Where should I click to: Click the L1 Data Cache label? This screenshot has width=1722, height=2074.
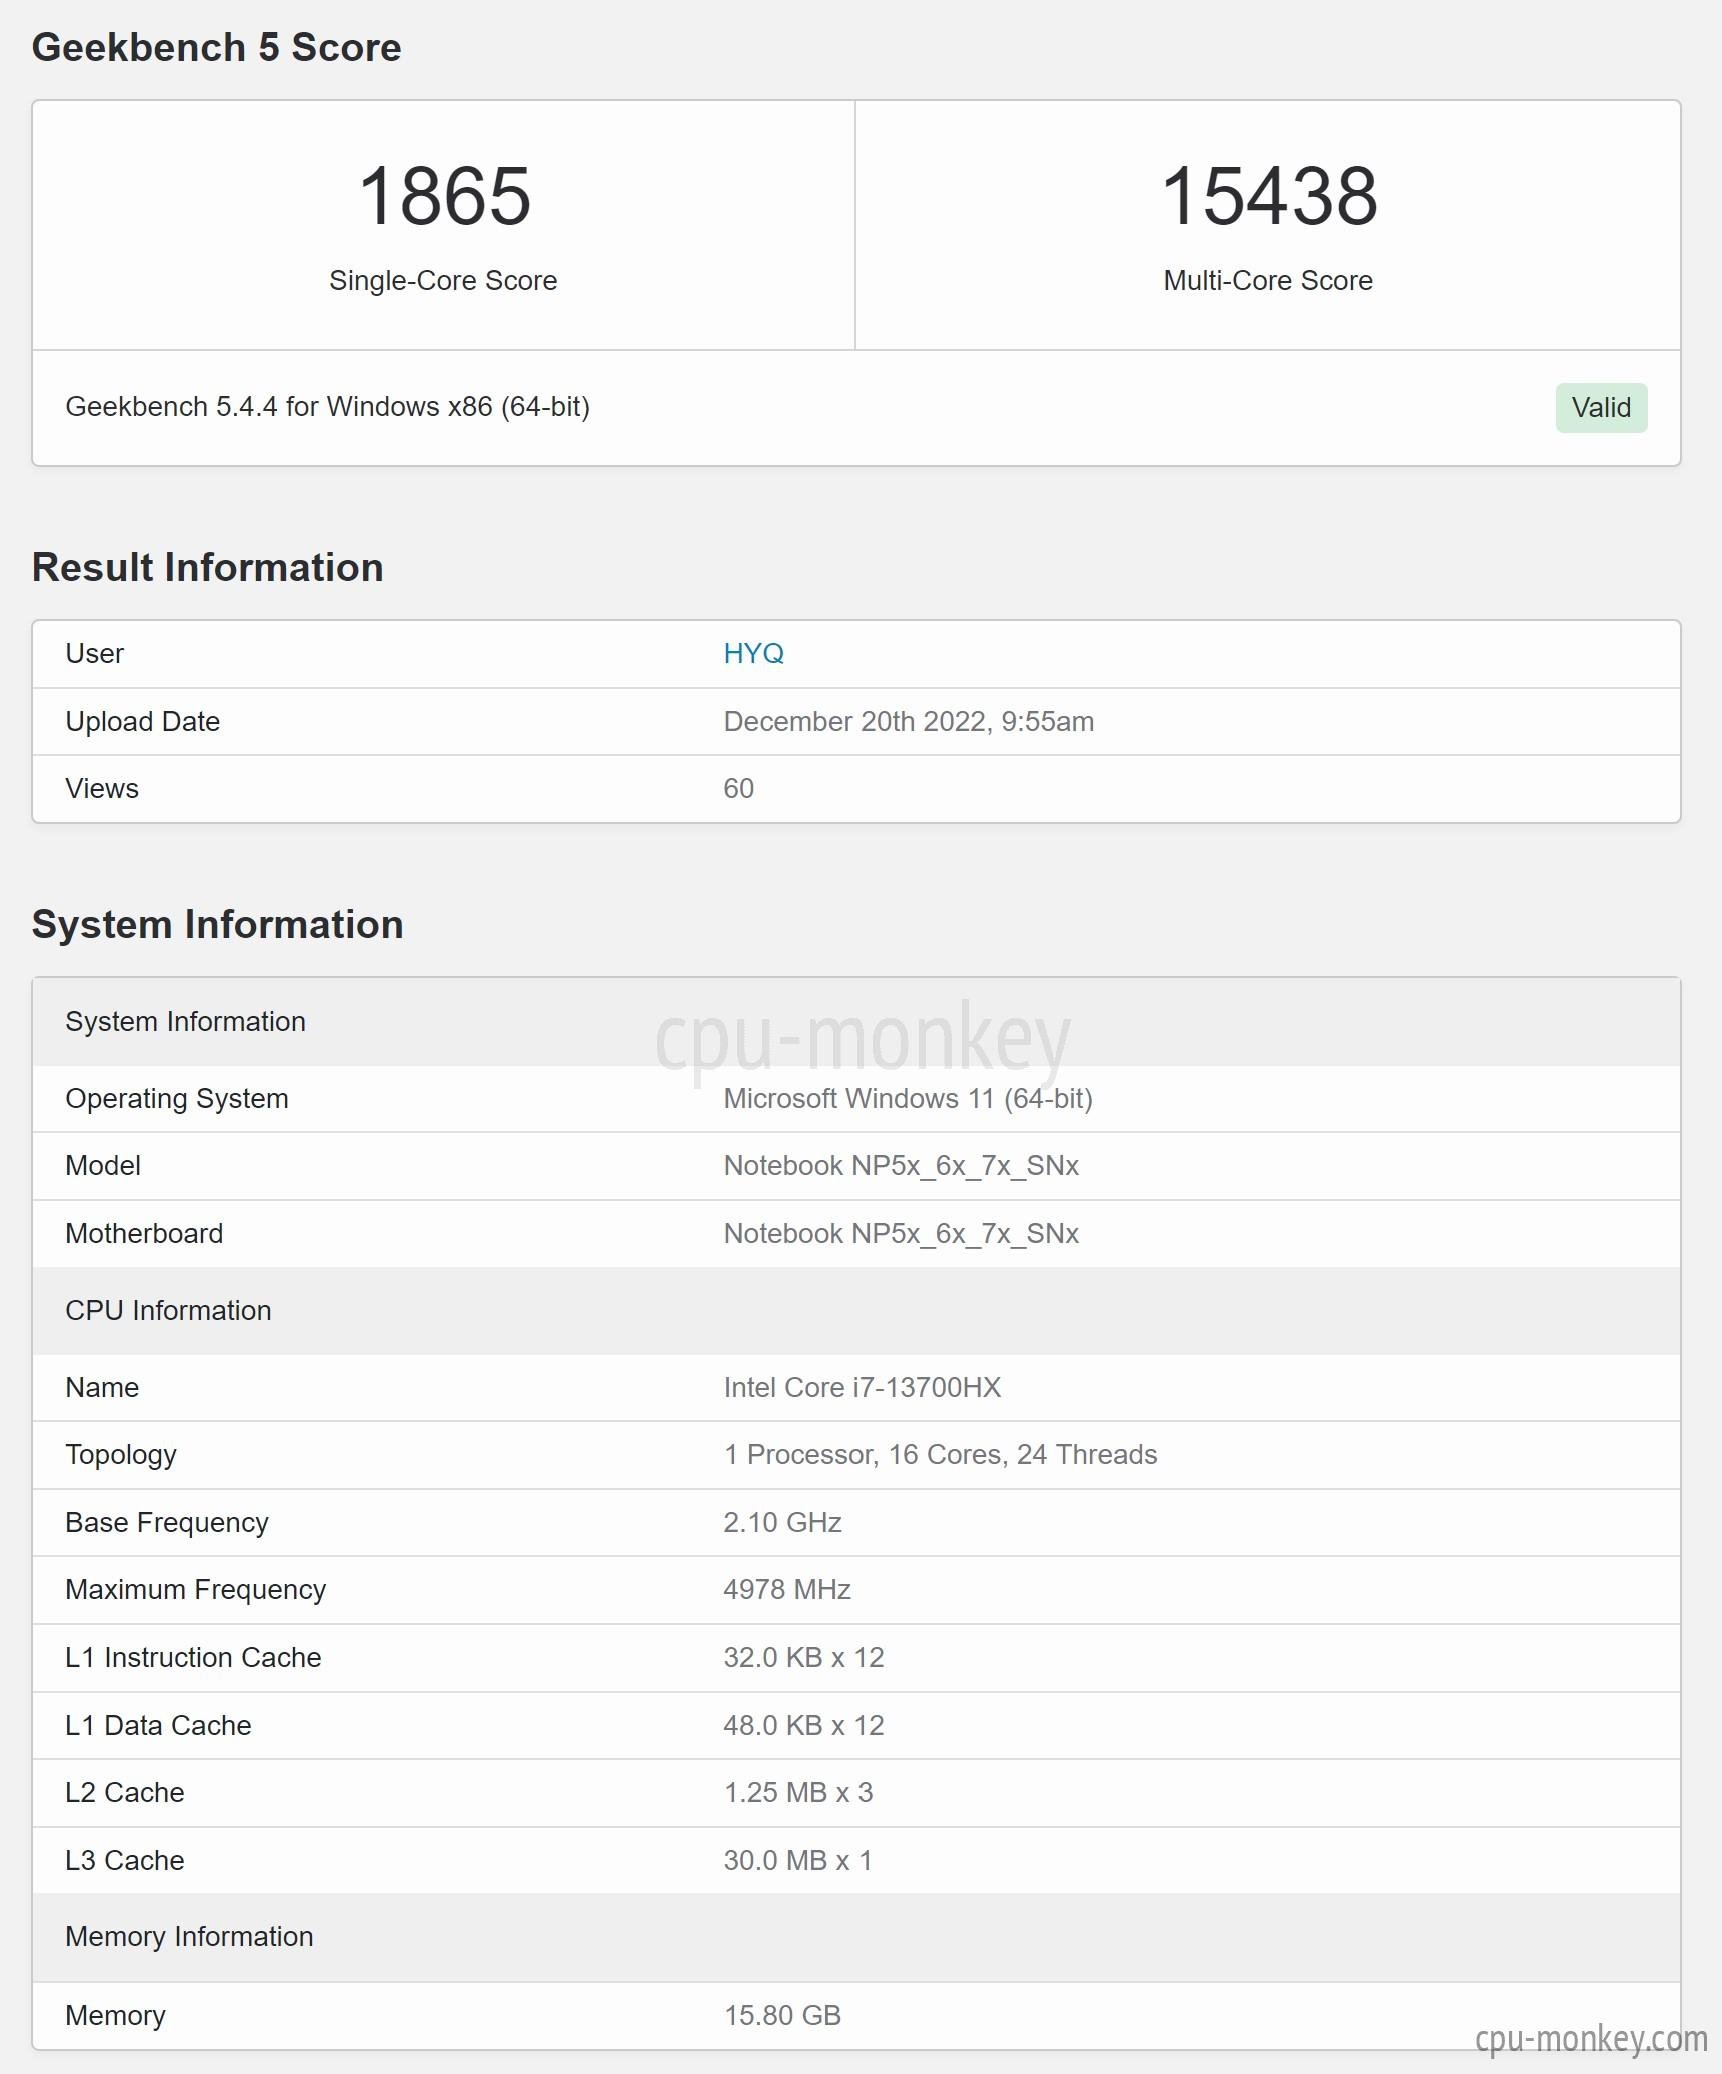pyautogui.click(x=158, y=1725)
